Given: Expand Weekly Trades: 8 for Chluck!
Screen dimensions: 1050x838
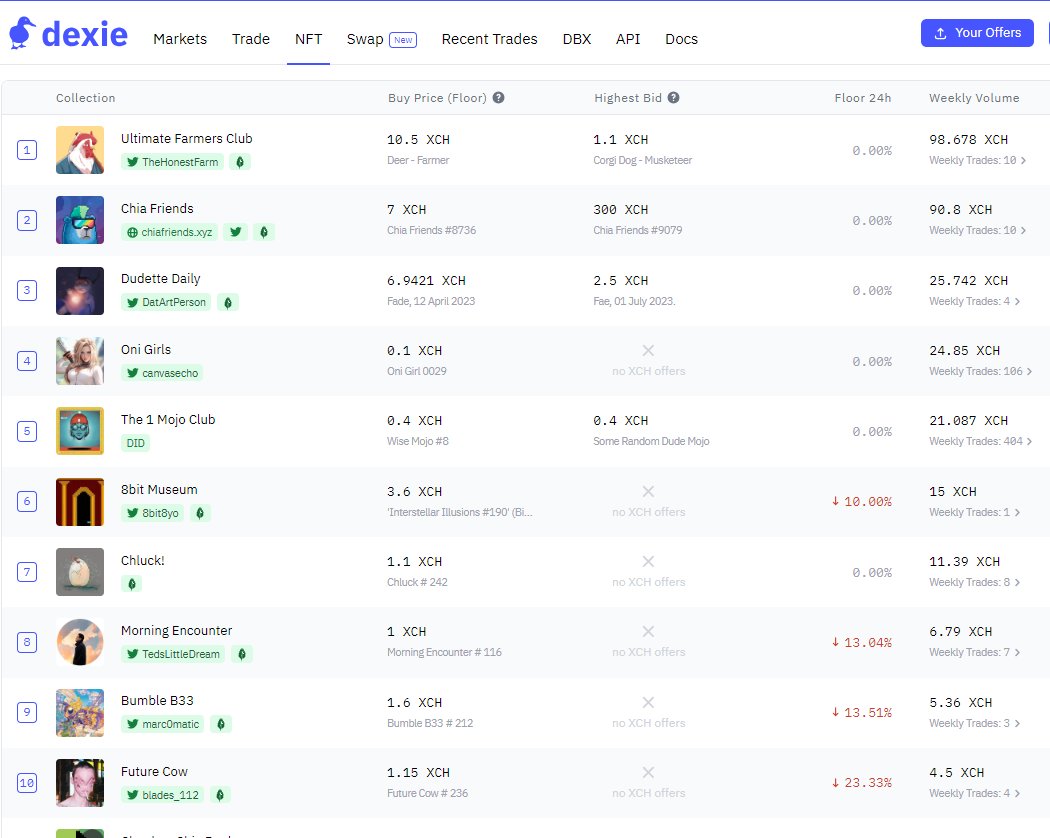Looking at the screenshot, I should click(974, 582).
